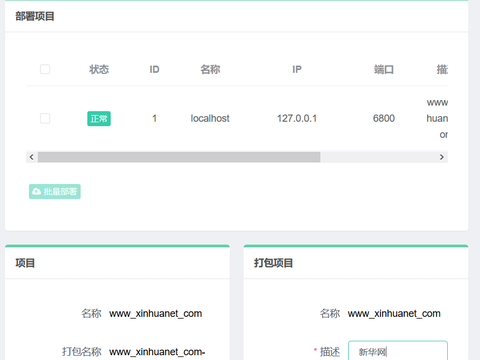The image size is (480, 360).
Task: Click the 描述 input field containing 新华网
Action: click(398, 351)
